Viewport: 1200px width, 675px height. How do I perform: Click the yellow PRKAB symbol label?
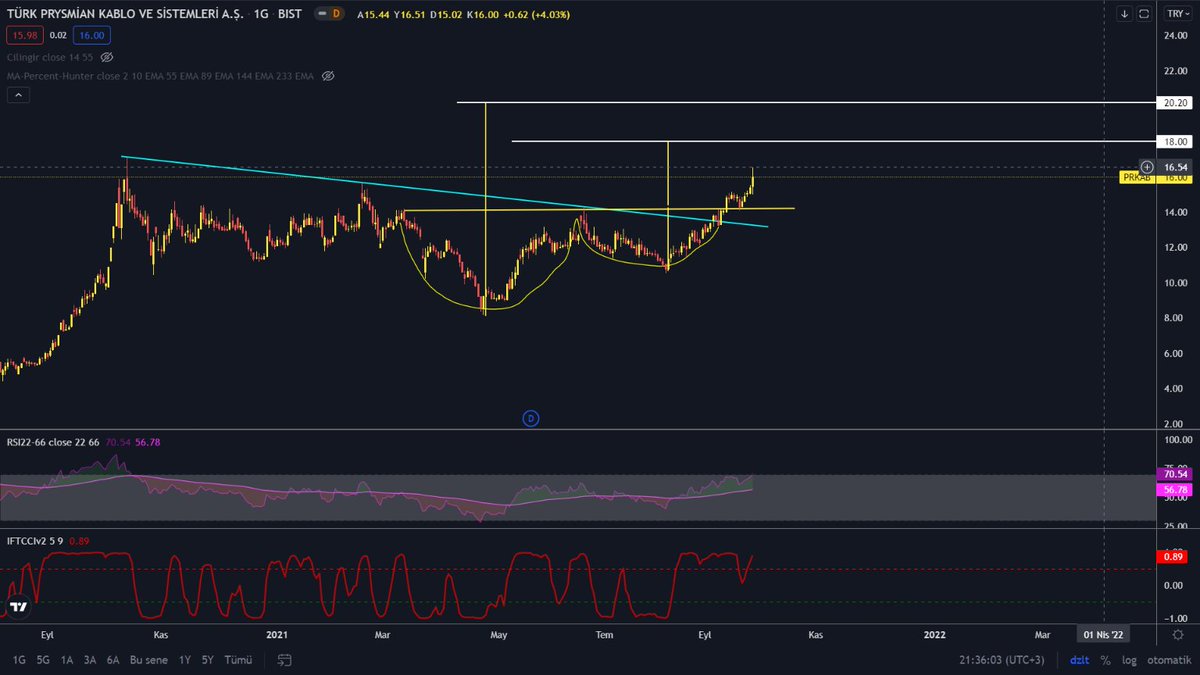point(1138,177)
